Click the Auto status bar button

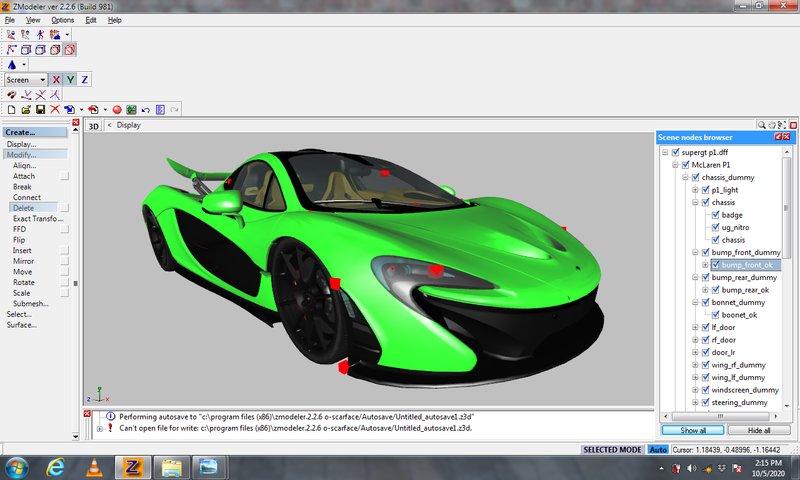click(x=658, y=449)
